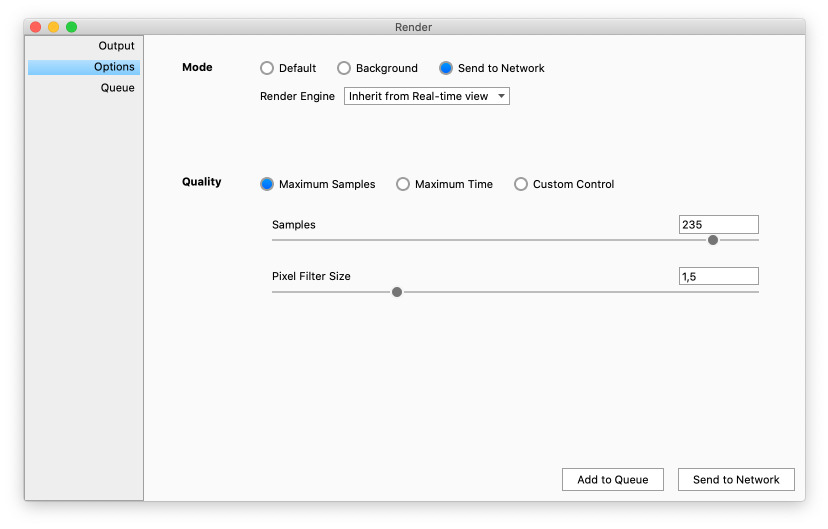Viewport: 828px width, 529px height.
Task: Click the Render window title bar
Action: coord(414,27)
